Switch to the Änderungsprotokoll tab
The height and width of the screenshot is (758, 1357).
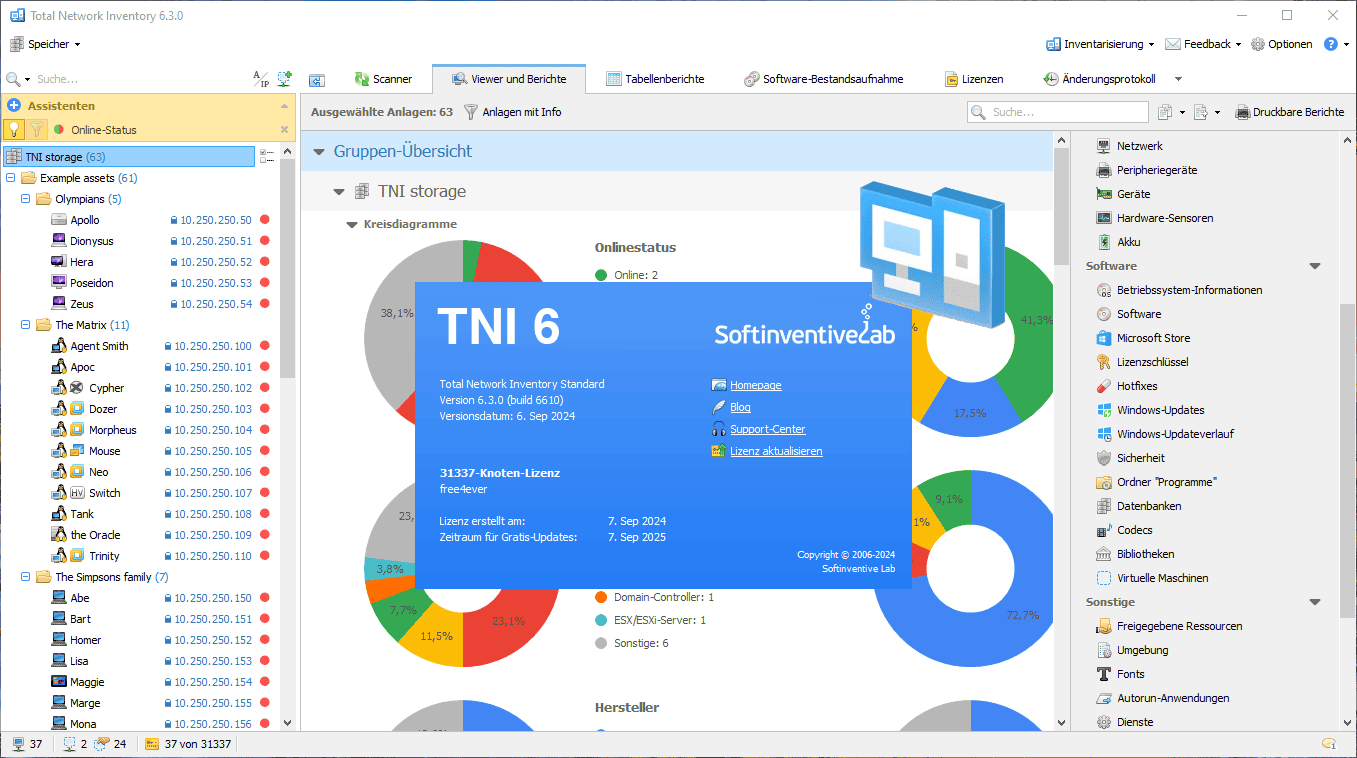(x=1098, y=79)
